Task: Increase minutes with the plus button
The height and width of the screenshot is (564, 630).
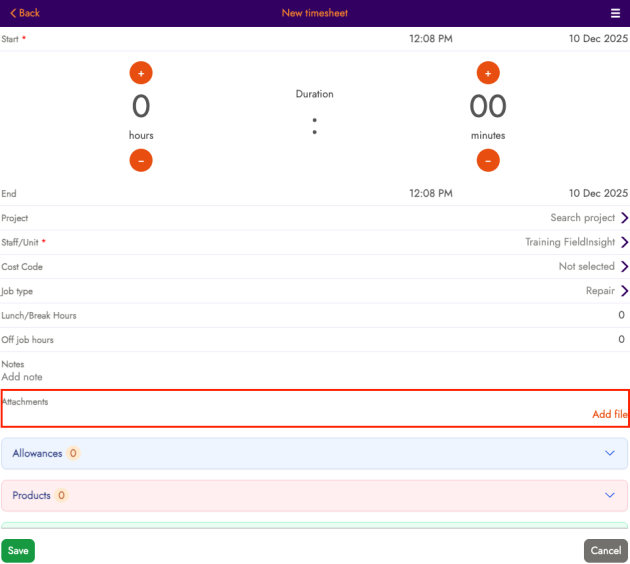Action: tap(488, 73)
